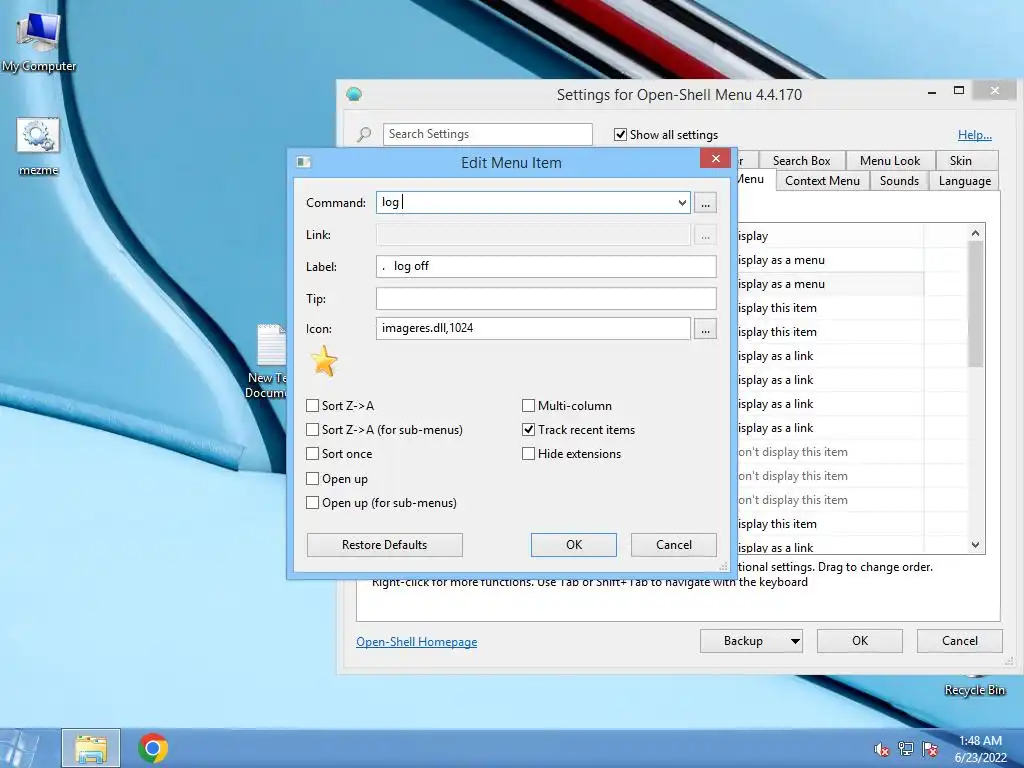Uncheck Track recent items

coord(528,430)
